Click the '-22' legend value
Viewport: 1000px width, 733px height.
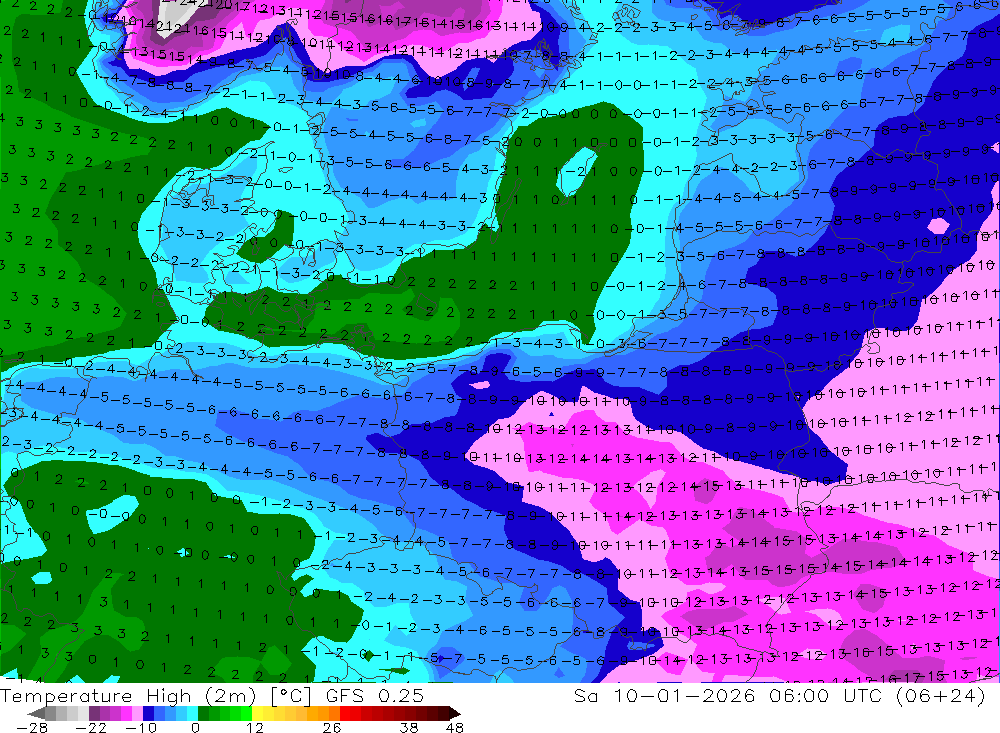91,727
